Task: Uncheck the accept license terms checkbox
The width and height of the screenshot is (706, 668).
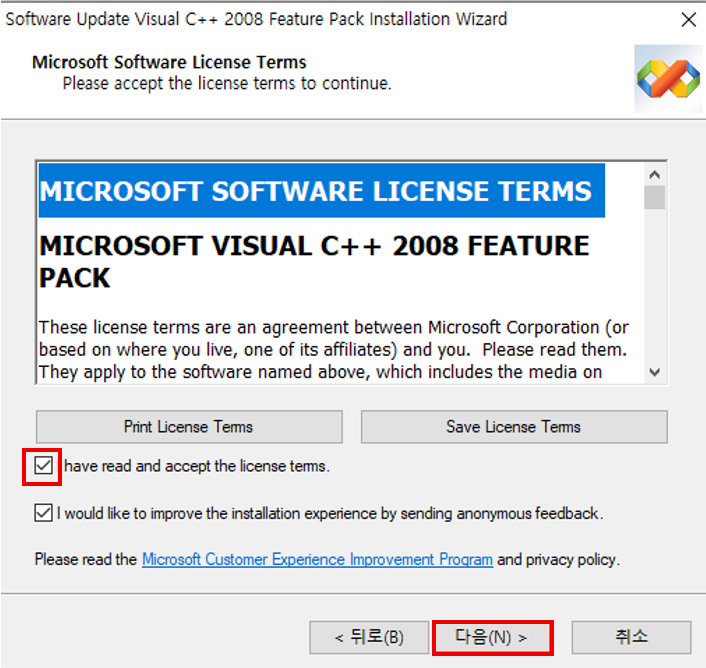Action: (x=43, y=466)
